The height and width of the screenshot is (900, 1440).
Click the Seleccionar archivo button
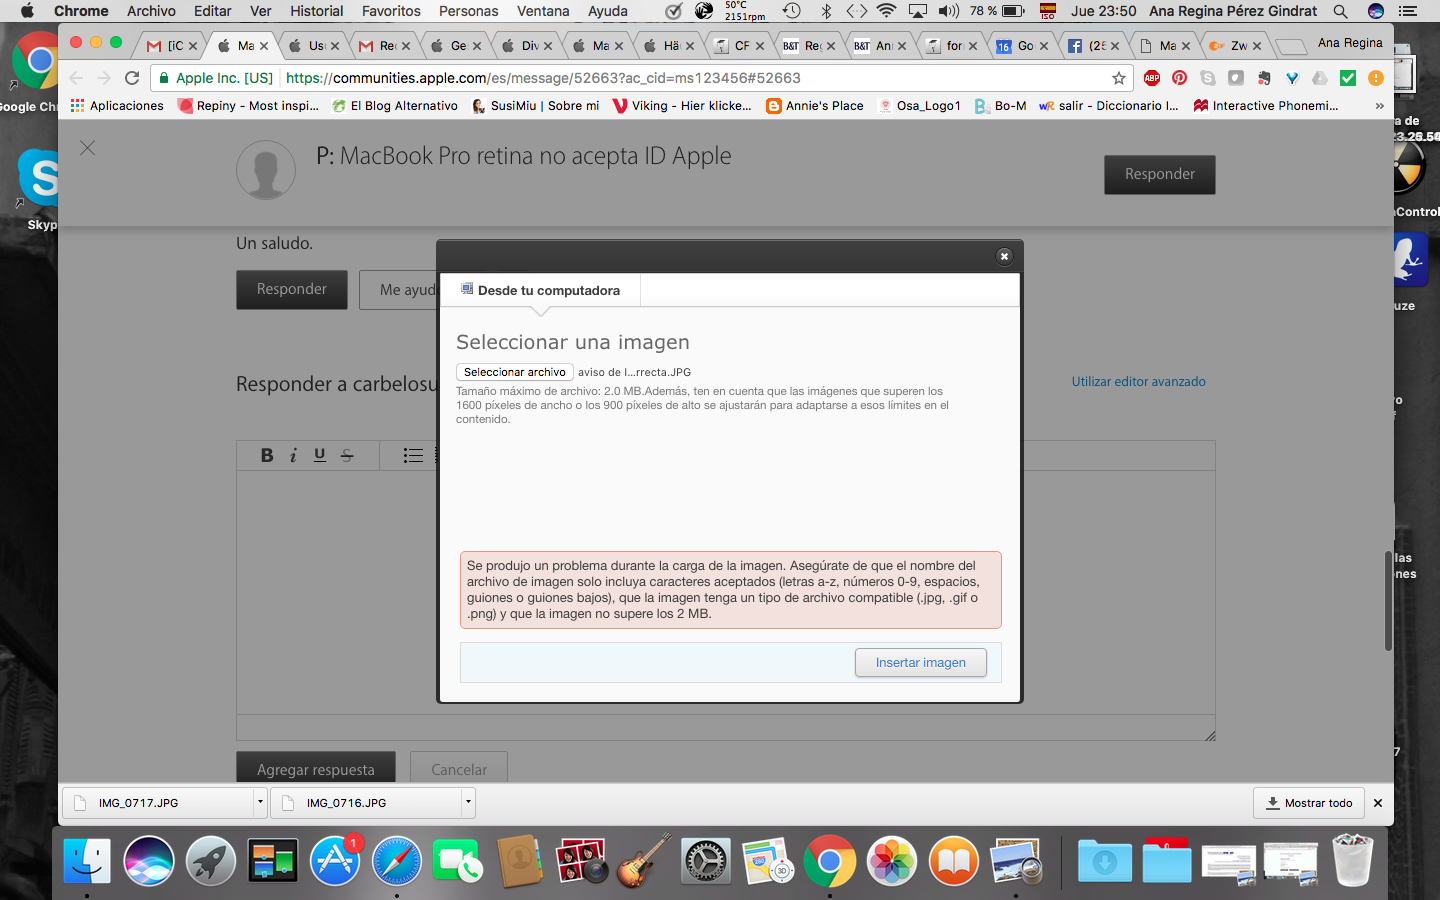[x=515, y=372]
